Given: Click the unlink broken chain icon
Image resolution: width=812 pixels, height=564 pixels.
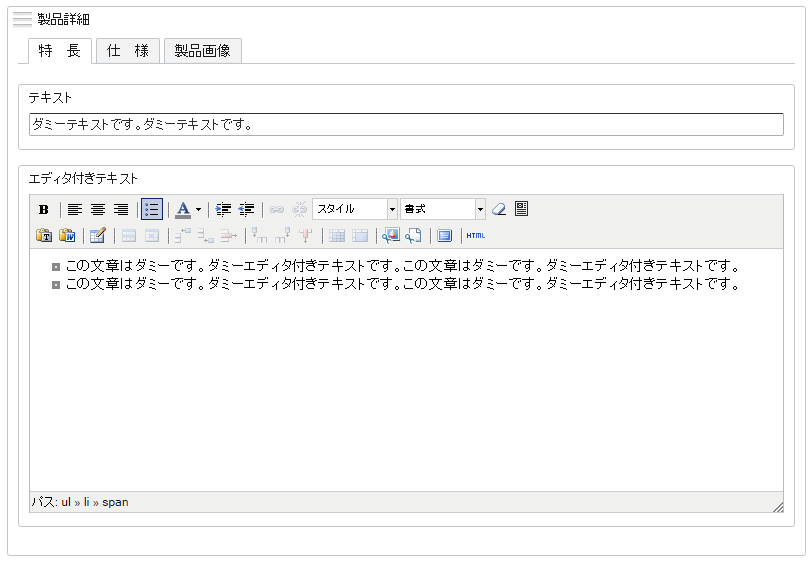Looking at the screenshot, I should (299, 209).
